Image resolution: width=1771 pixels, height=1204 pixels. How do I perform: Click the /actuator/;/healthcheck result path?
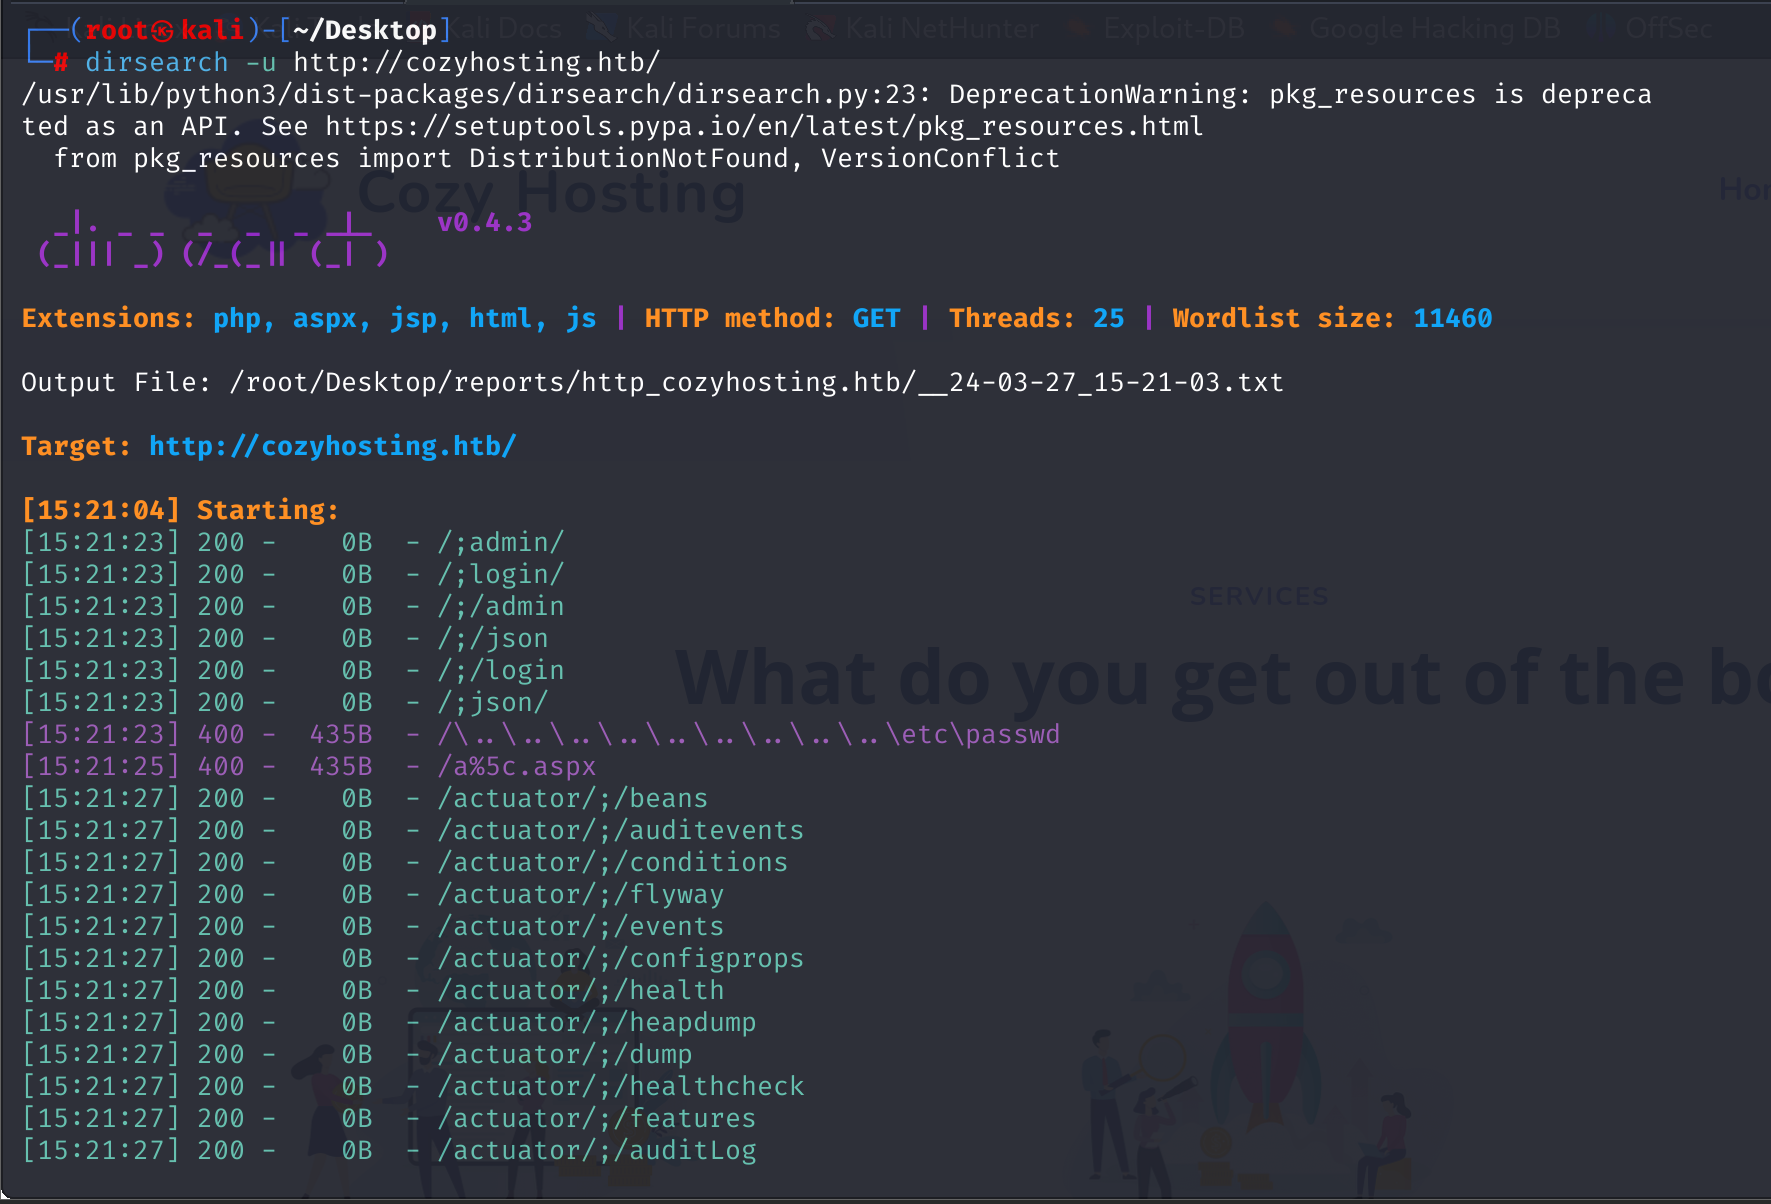click(x=621, y=1087)
